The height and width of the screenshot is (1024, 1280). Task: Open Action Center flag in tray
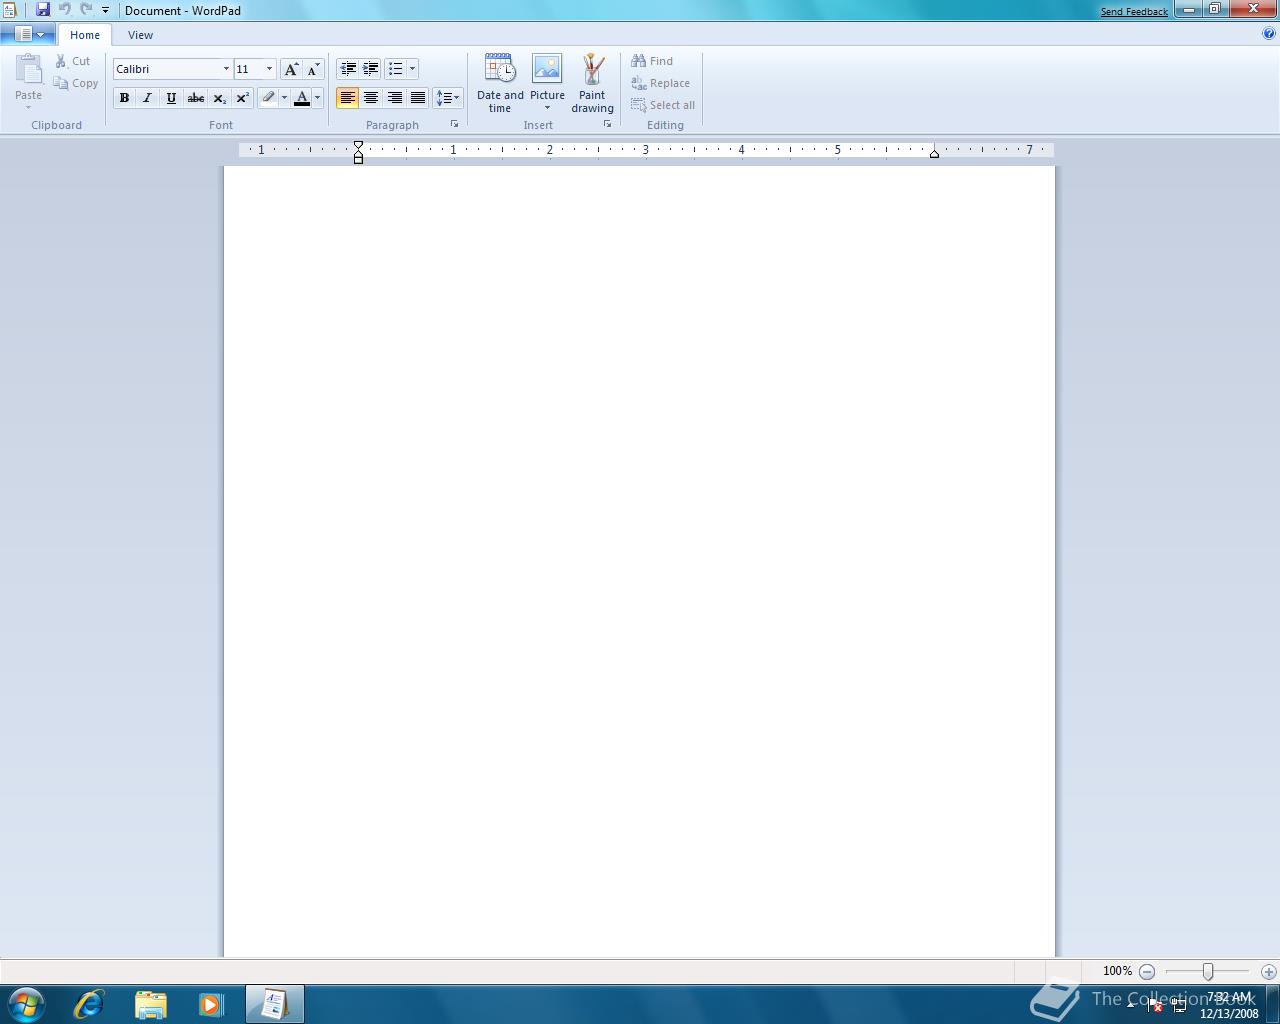coord(1155,1005)
